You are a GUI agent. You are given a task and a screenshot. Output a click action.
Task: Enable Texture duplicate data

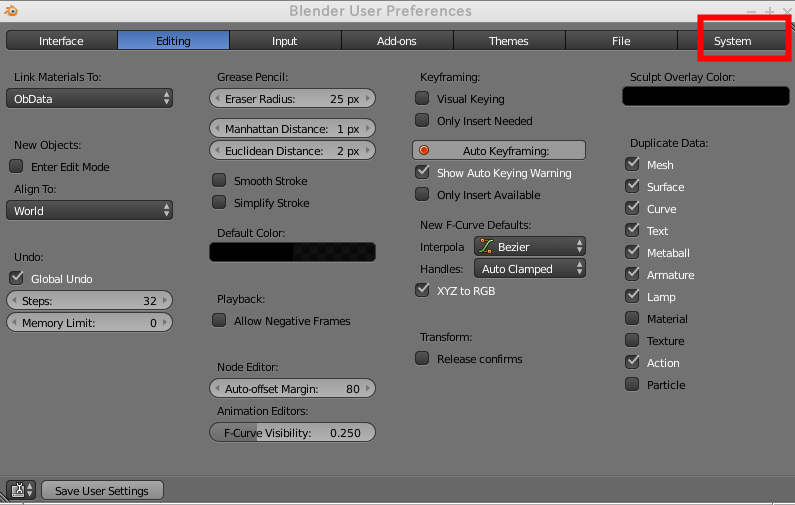pyautogui.click(x=632, y=340)
